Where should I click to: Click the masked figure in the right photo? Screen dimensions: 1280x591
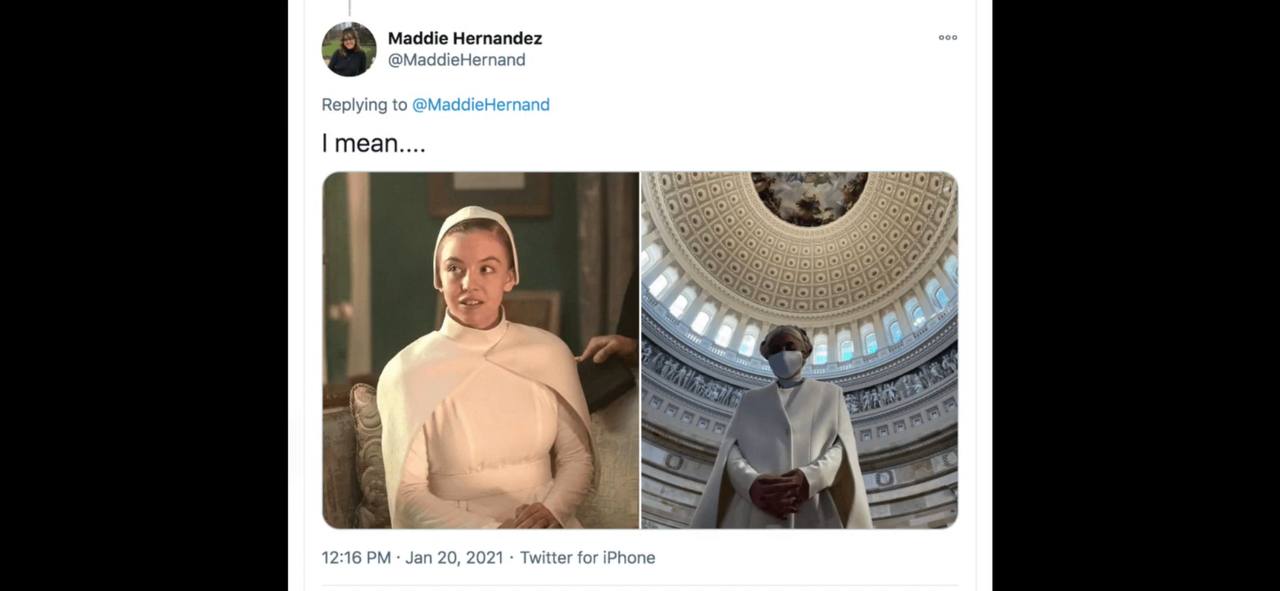pos(786,427)
